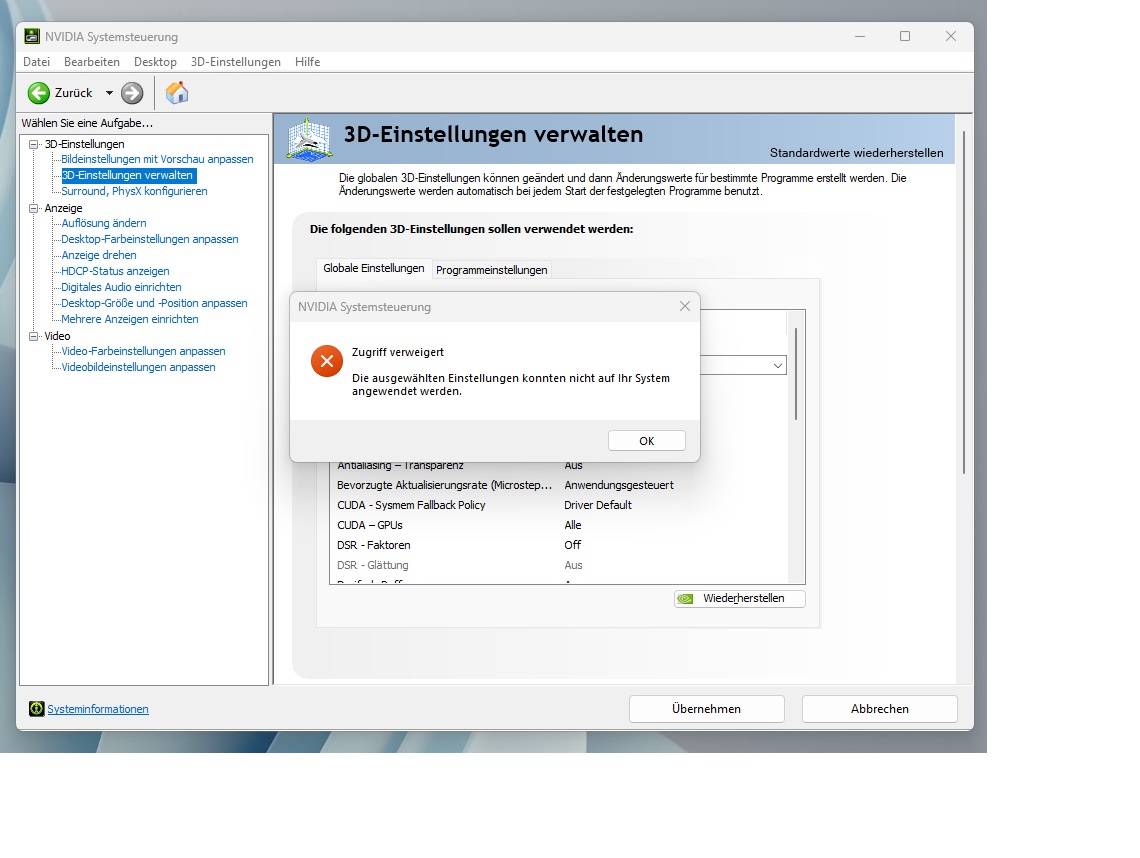1140x858 pixels.
Task: Open the Datei menu
Action: (x=36, y=62)
